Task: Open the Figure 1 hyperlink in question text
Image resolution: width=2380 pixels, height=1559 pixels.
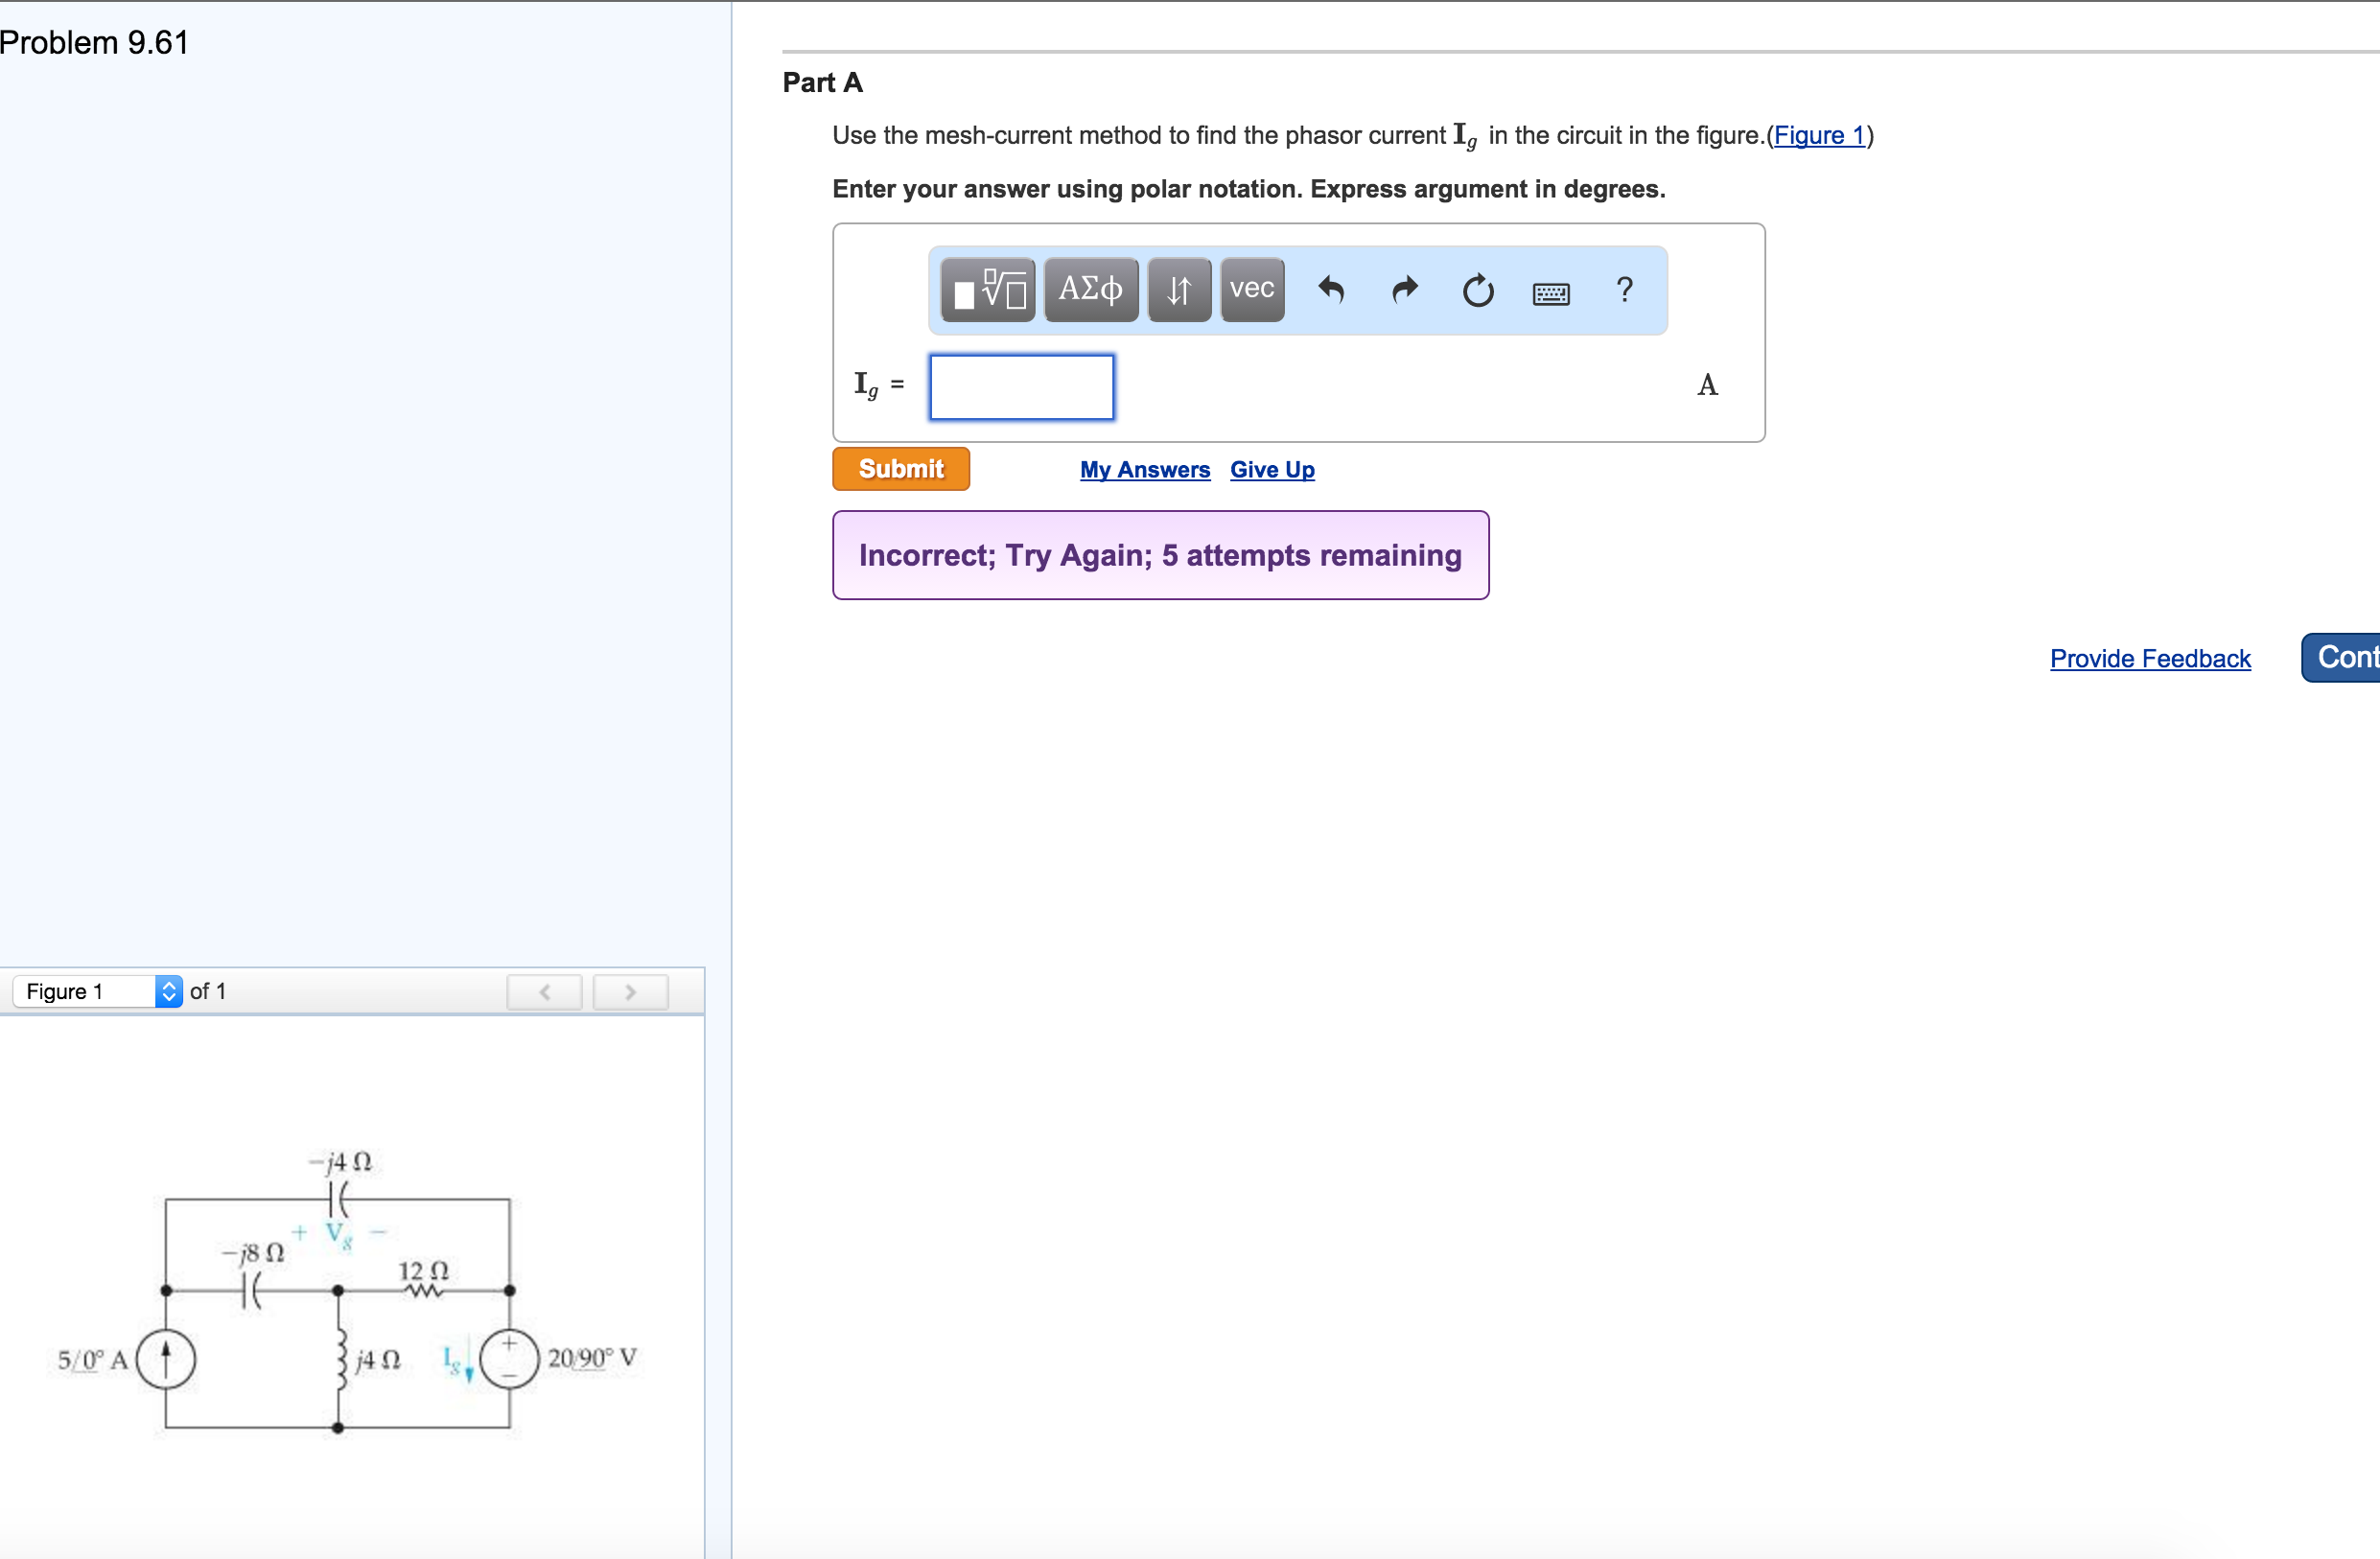Action: tap(1819, 136)
